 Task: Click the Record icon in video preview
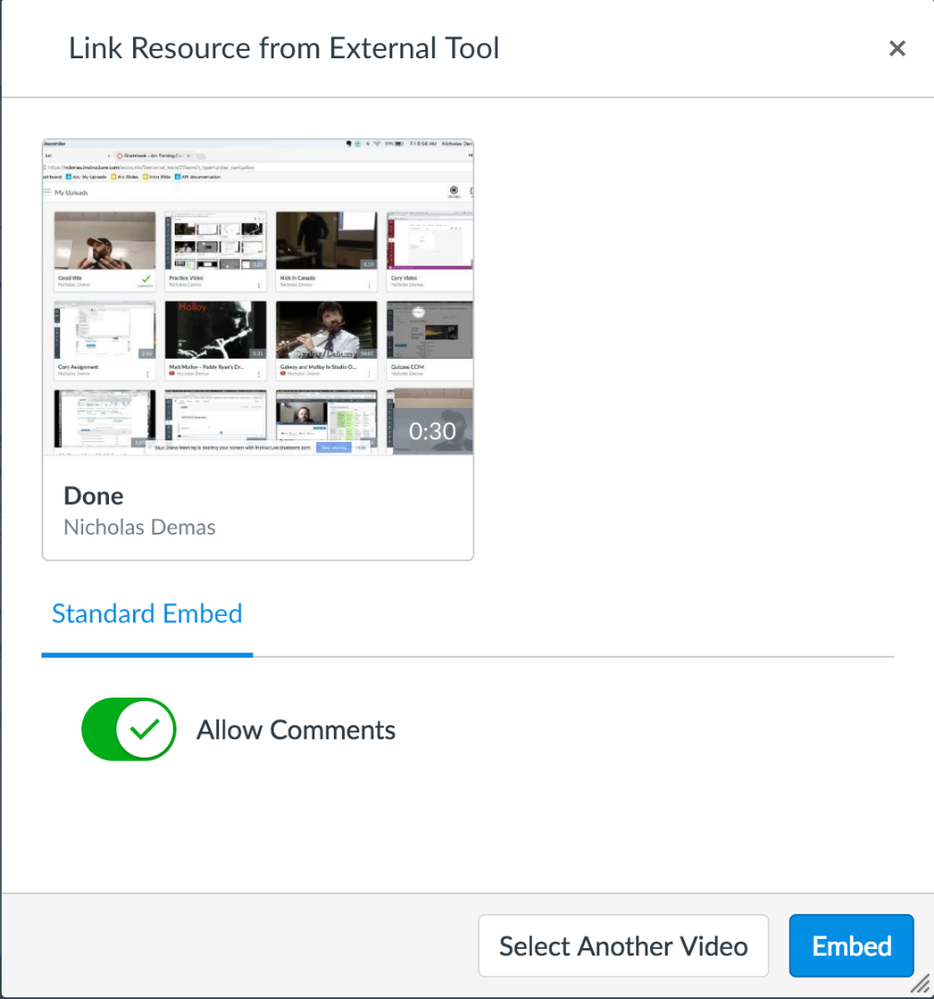tap(454, 191)
